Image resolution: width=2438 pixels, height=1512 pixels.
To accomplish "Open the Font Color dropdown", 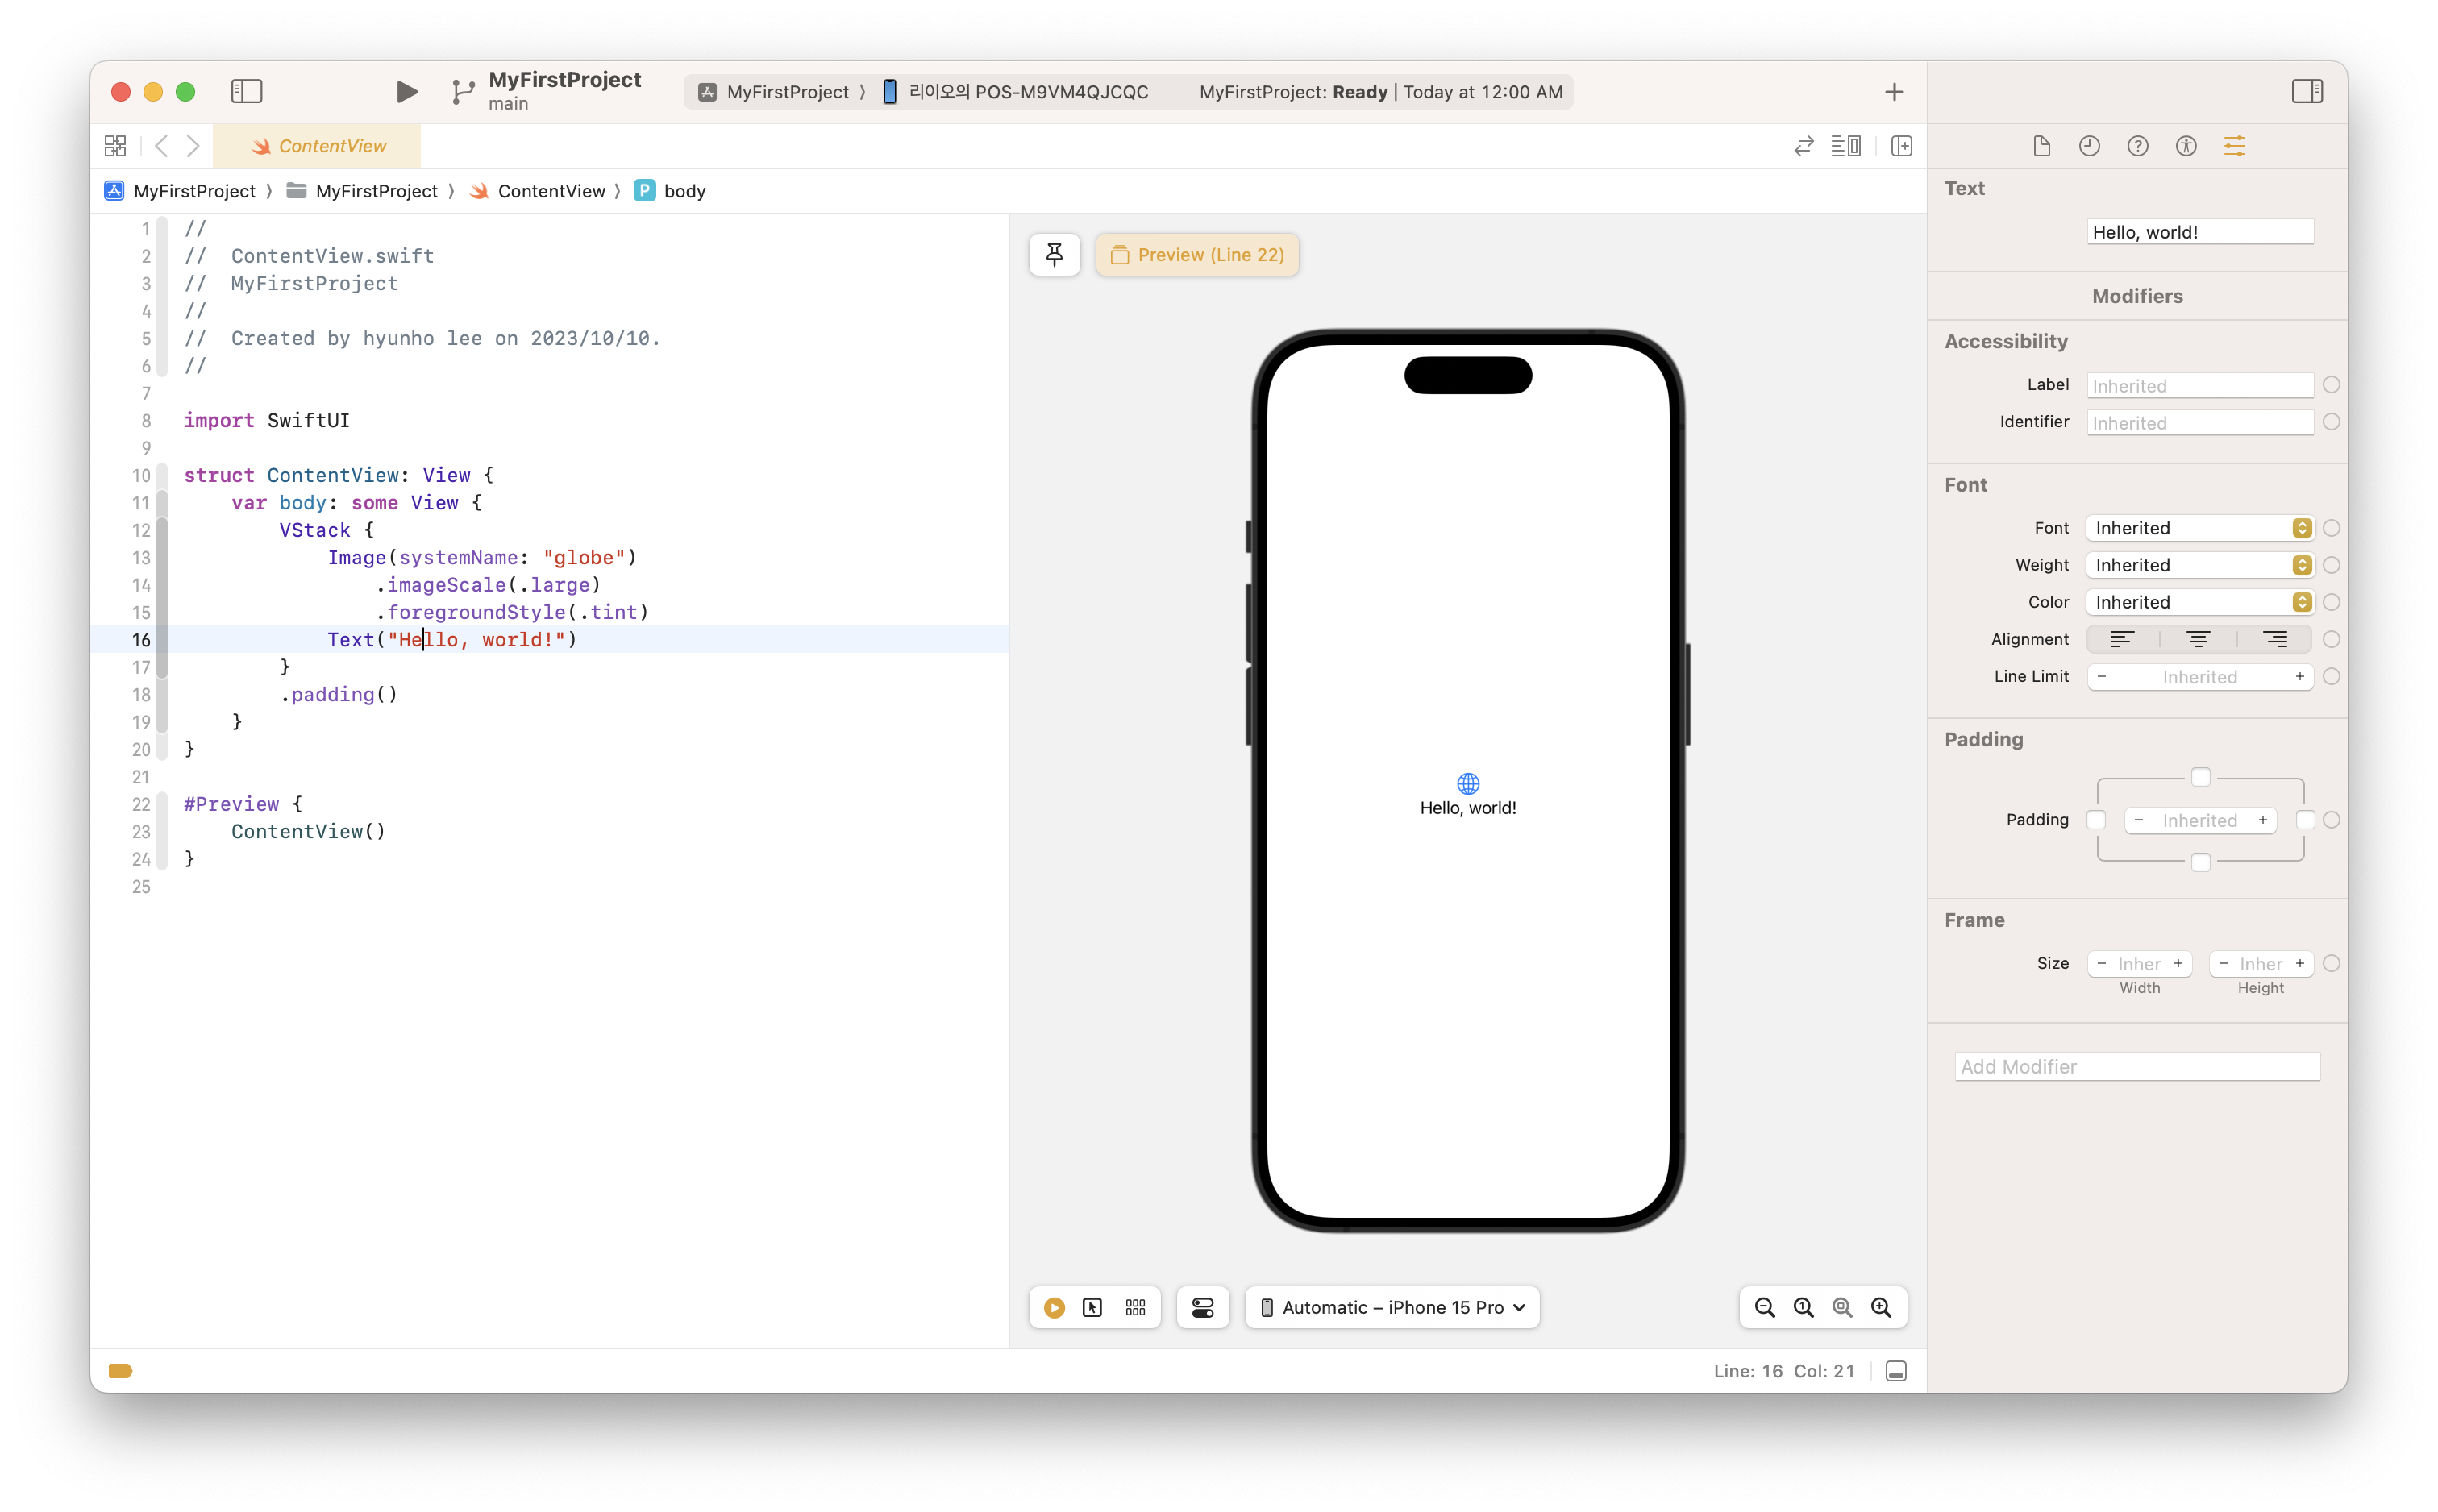I will [x=2199, y=602].
